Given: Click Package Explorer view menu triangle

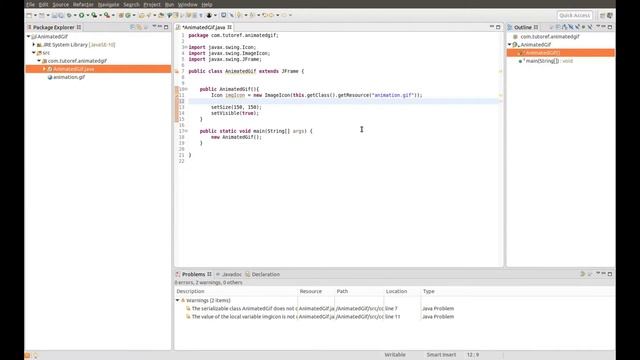Looking at the screenshot, I should click(x=154, y=27).
